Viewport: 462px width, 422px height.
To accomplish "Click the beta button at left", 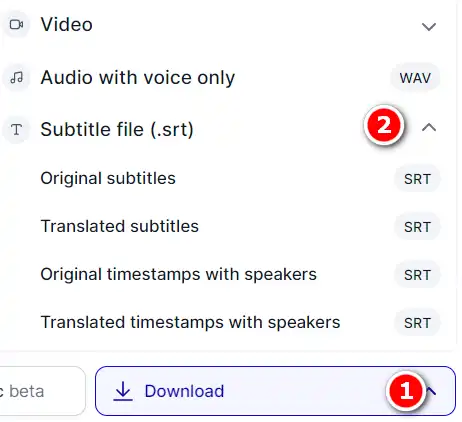I will click(42, 391).
